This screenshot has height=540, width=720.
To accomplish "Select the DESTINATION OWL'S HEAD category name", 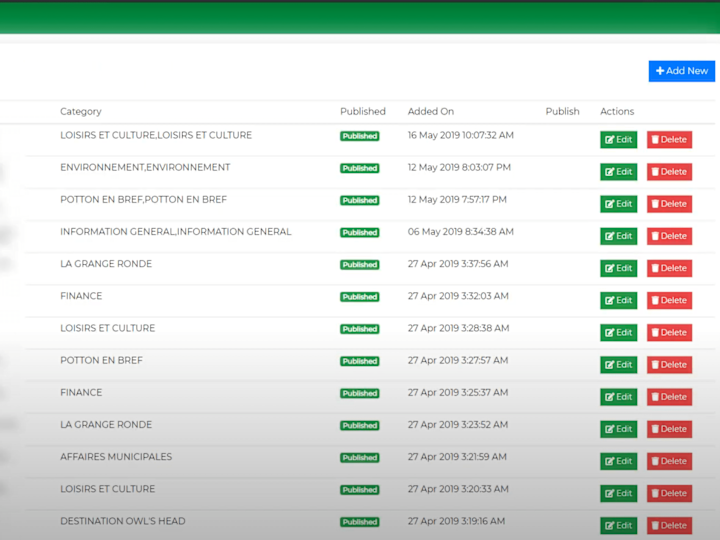I will [x=123, y=521].
